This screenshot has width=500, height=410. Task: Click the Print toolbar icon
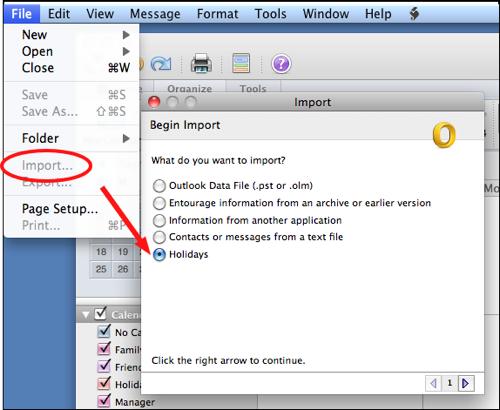pyautogui.click(x=201, y=63)
